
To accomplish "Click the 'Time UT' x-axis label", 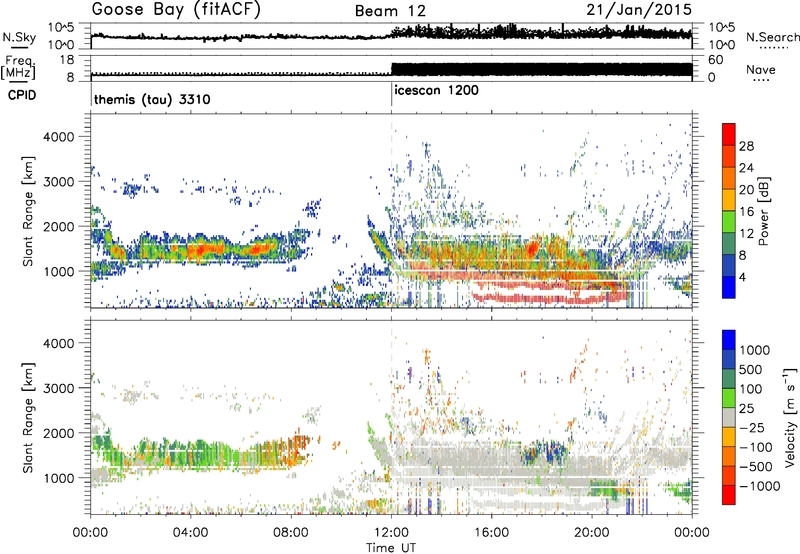I will click(x=391, y=548).
